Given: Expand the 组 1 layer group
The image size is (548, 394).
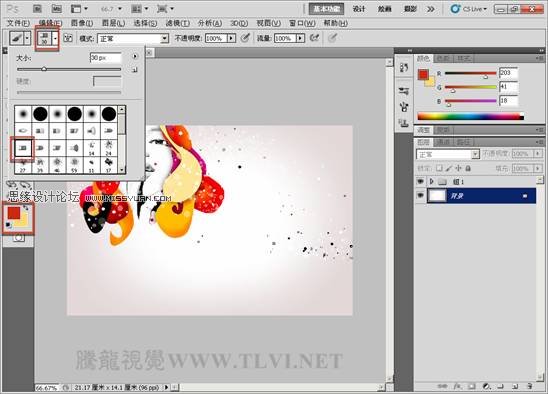Looking at the screenshot, I should (x=432, y=181).
